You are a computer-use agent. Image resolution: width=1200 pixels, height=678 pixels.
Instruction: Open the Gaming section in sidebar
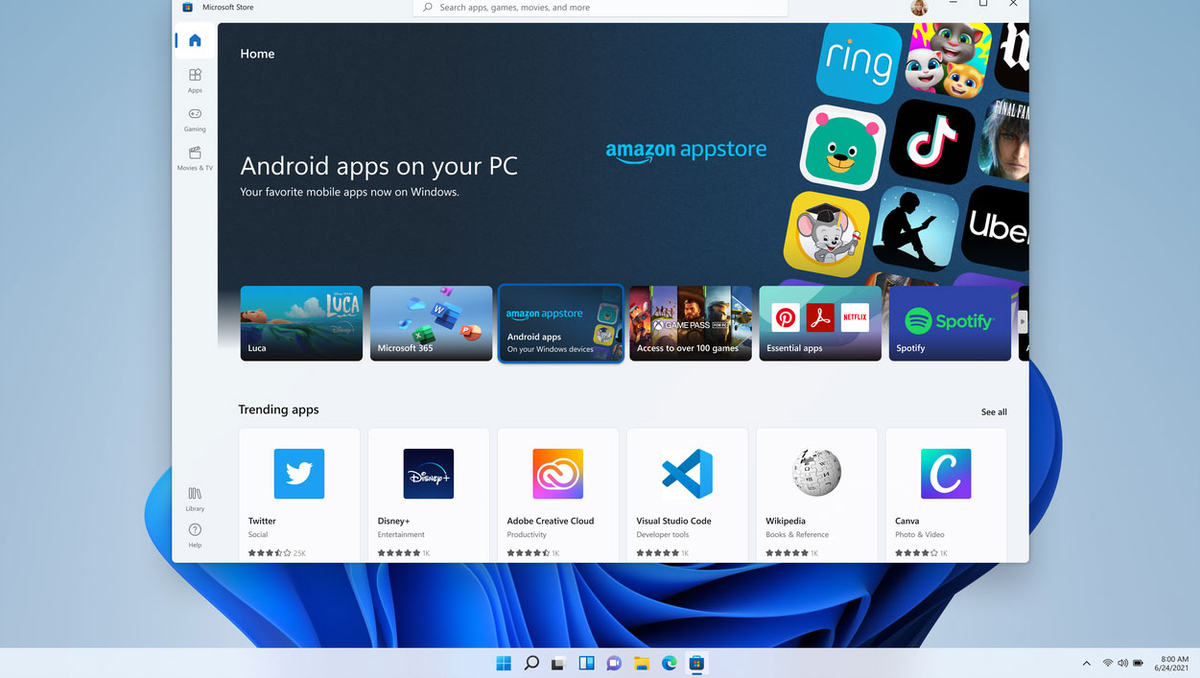(x=195, y=119)
